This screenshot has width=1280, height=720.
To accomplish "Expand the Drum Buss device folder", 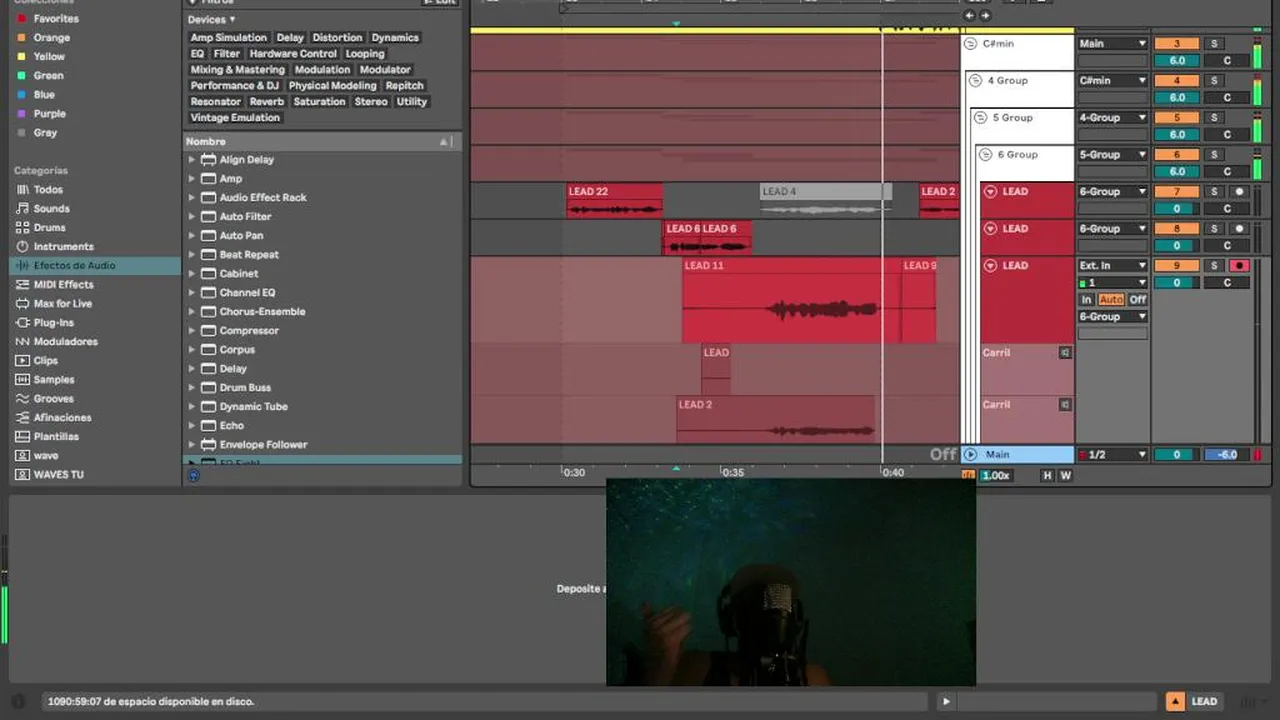I will [192, 387].
